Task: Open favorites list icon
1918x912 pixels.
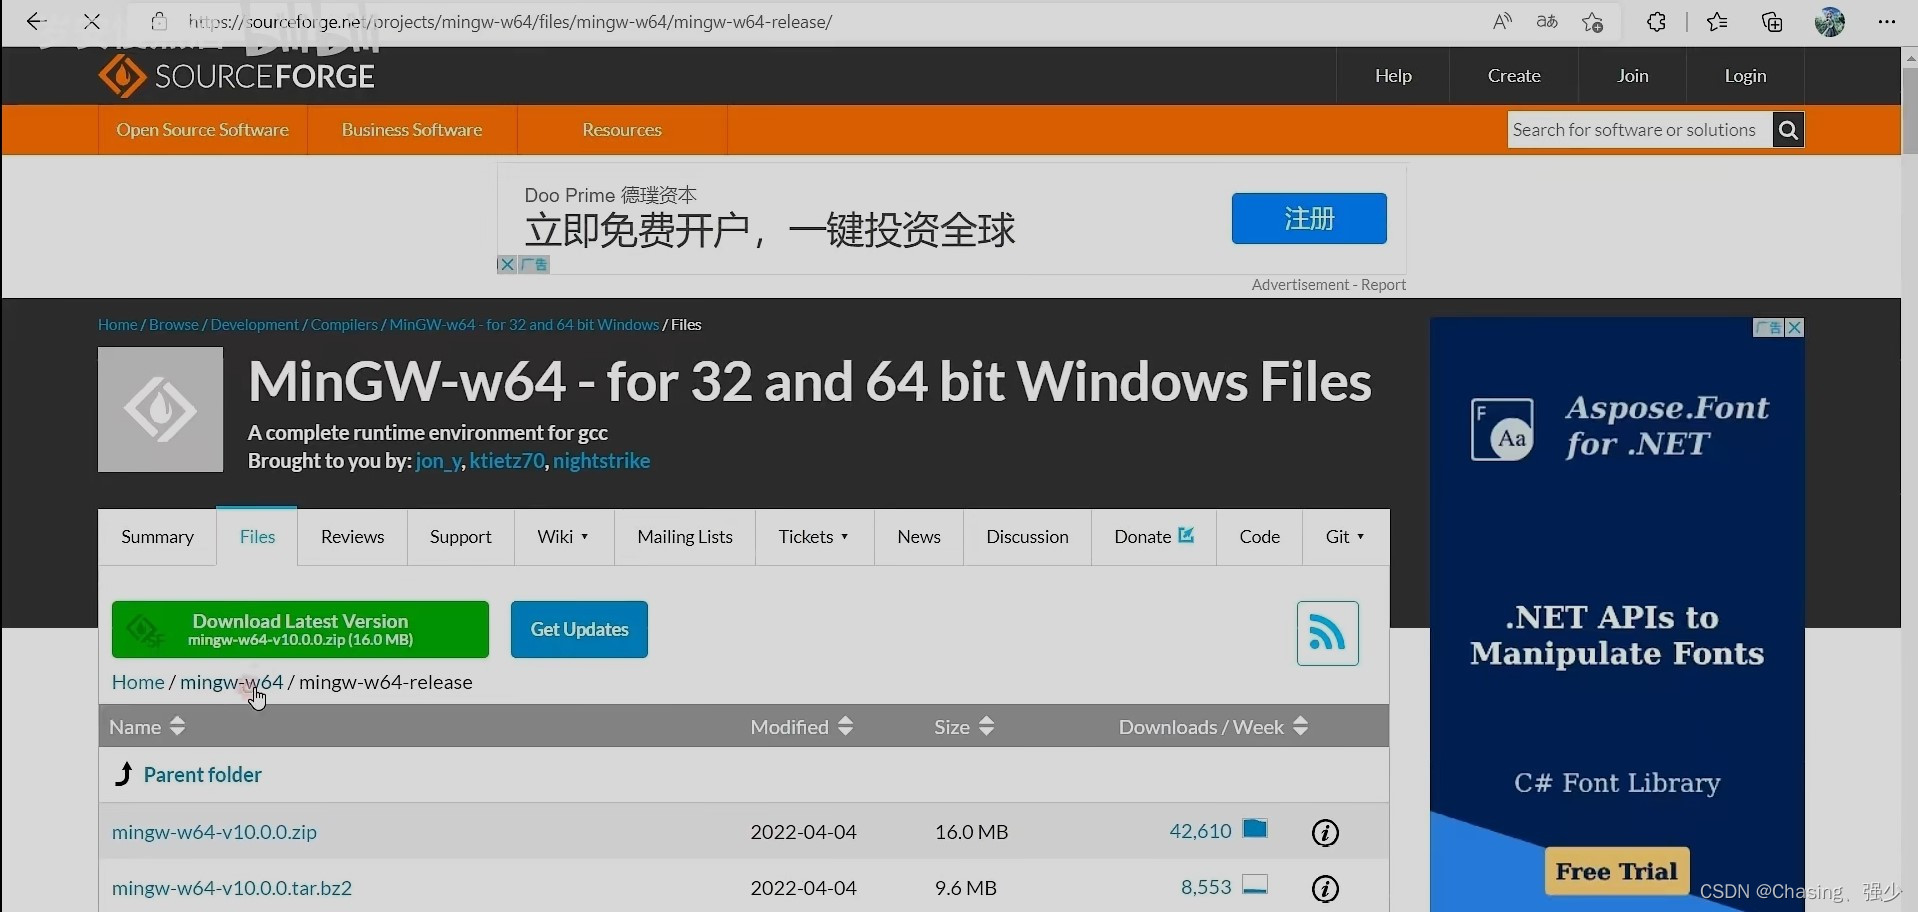Action: (1717, 21)
